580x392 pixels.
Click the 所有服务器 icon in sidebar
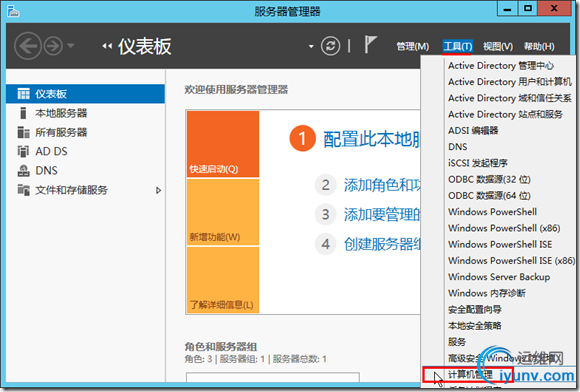(23, 132)
